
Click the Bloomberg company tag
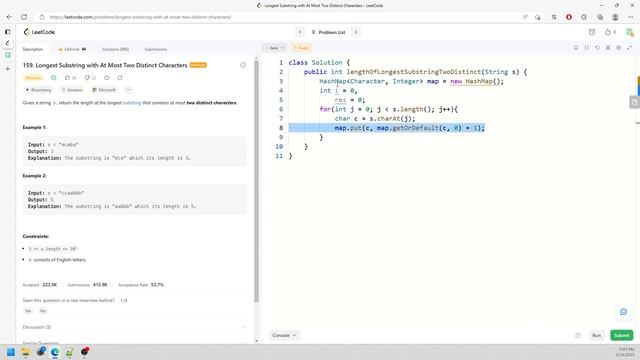click(x=38, y=90)
